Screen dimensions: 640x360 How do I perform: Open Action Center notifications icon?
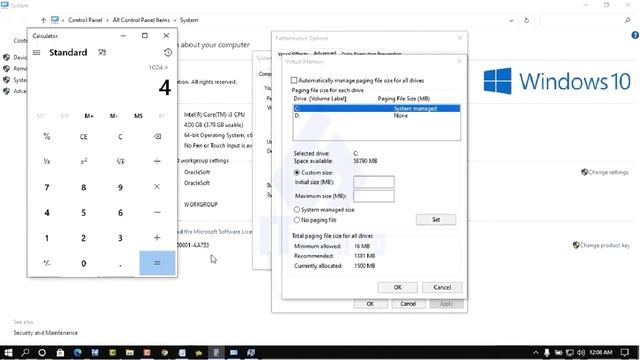[625, 352]
